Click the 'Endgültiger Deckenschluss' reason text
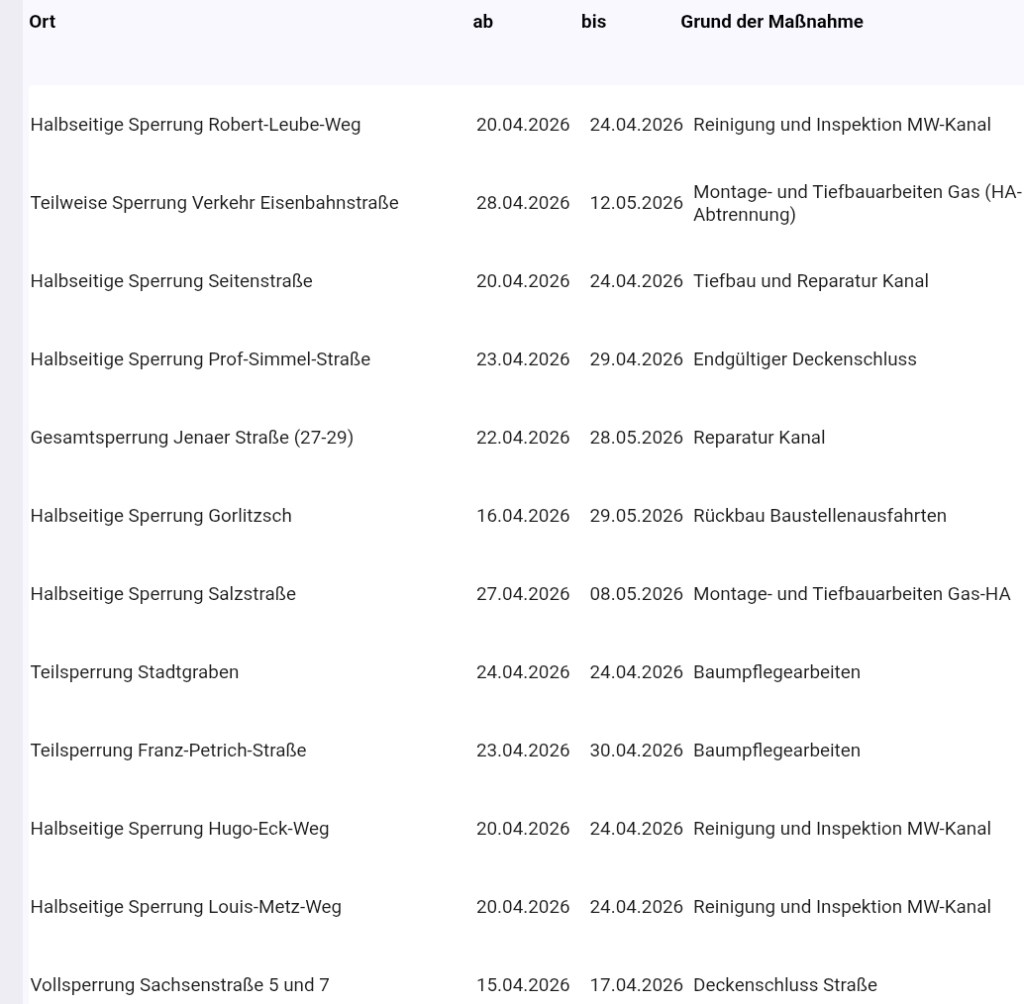1024x1004 pixels. 804,359
